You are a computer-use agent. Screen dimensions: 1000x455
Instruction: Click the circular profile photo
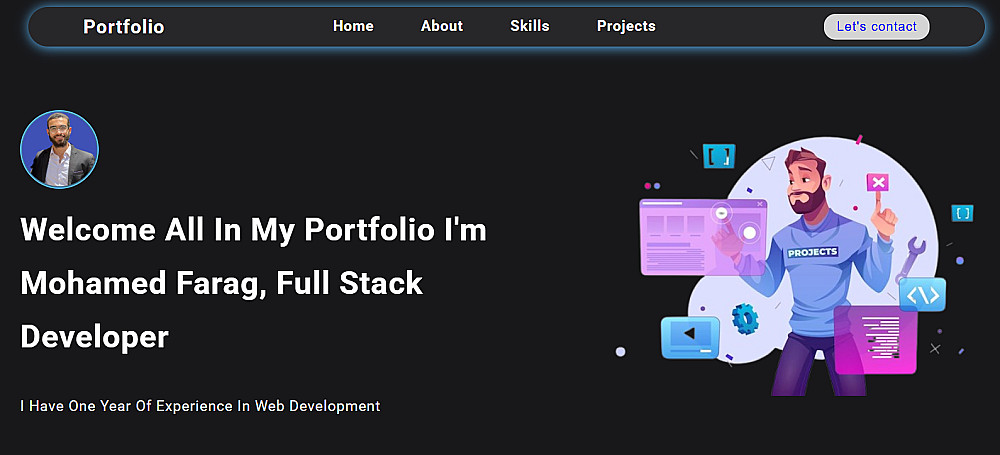(x=59, y=149)
